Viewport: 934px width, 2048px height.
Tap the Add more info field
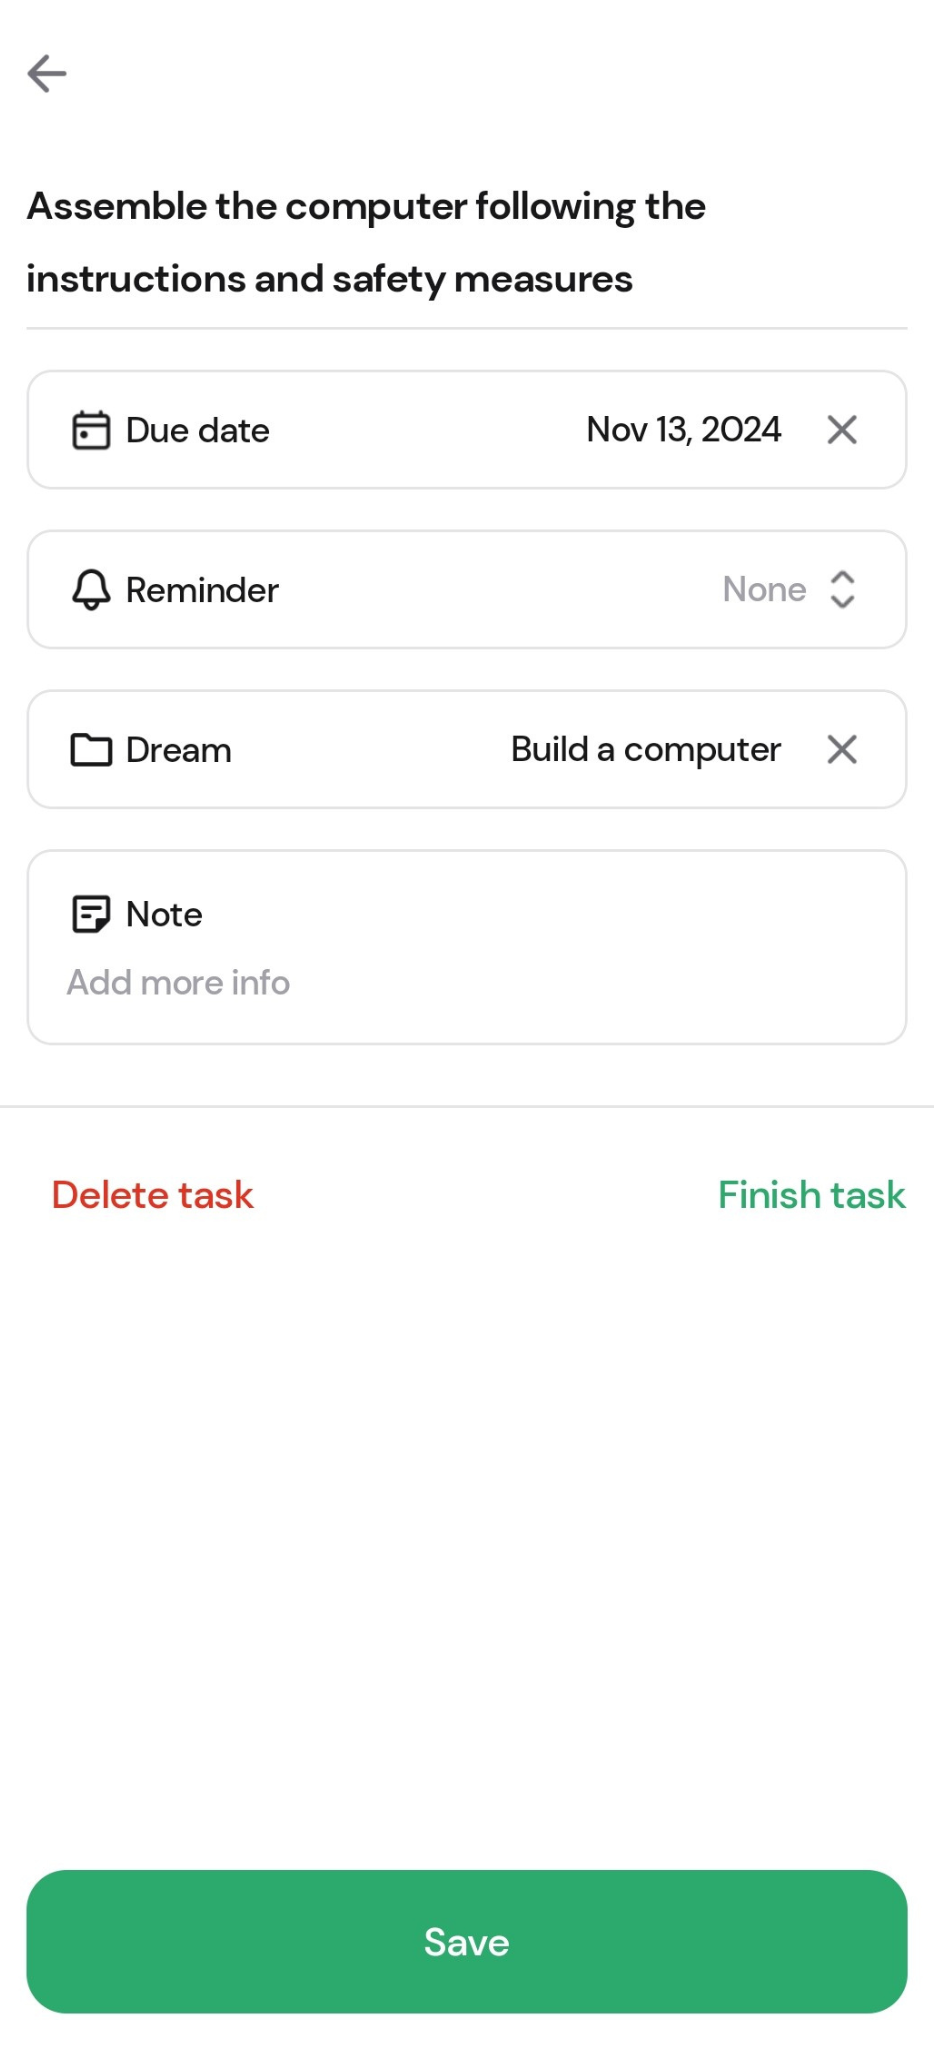point(178,983)
